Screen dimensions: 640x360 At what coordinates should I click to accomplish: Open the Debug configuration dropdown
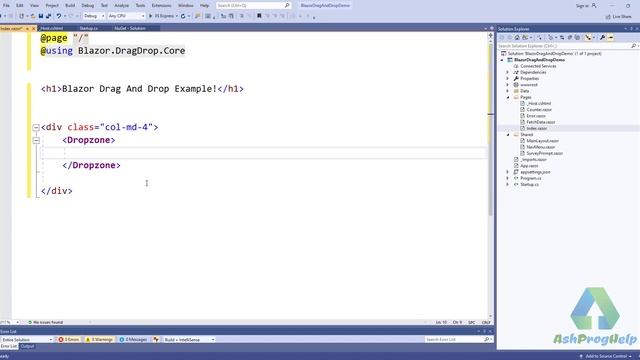94,16
